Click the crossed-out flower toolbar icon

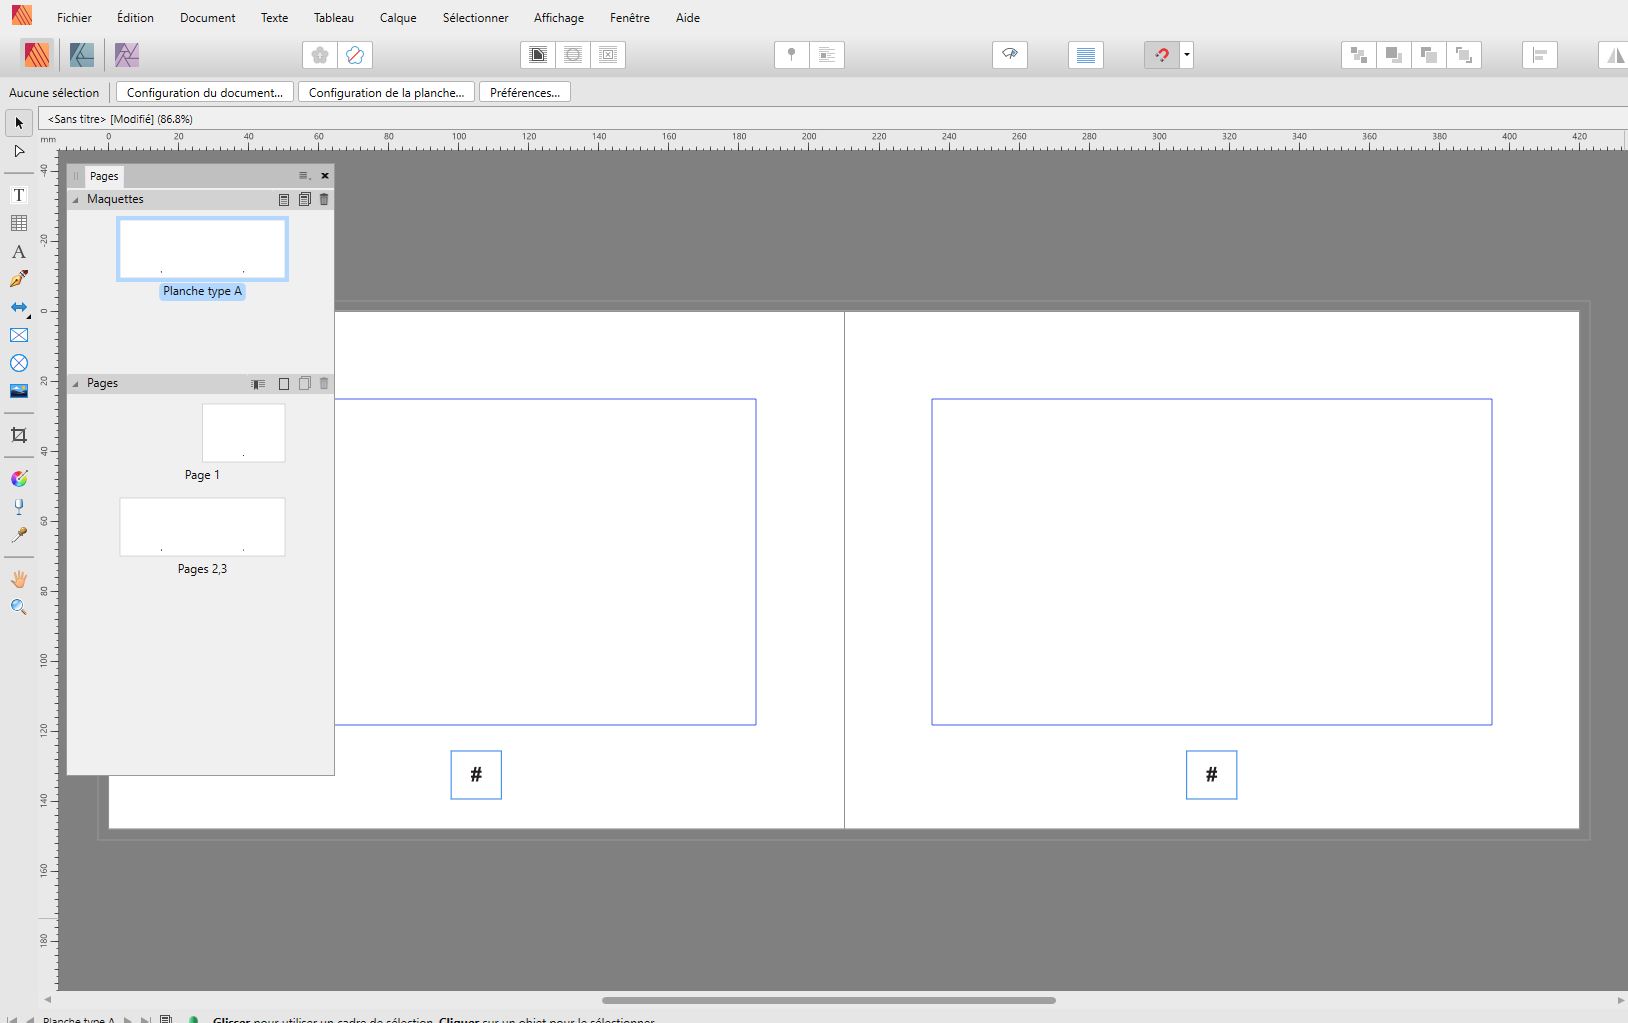(355, 55)
